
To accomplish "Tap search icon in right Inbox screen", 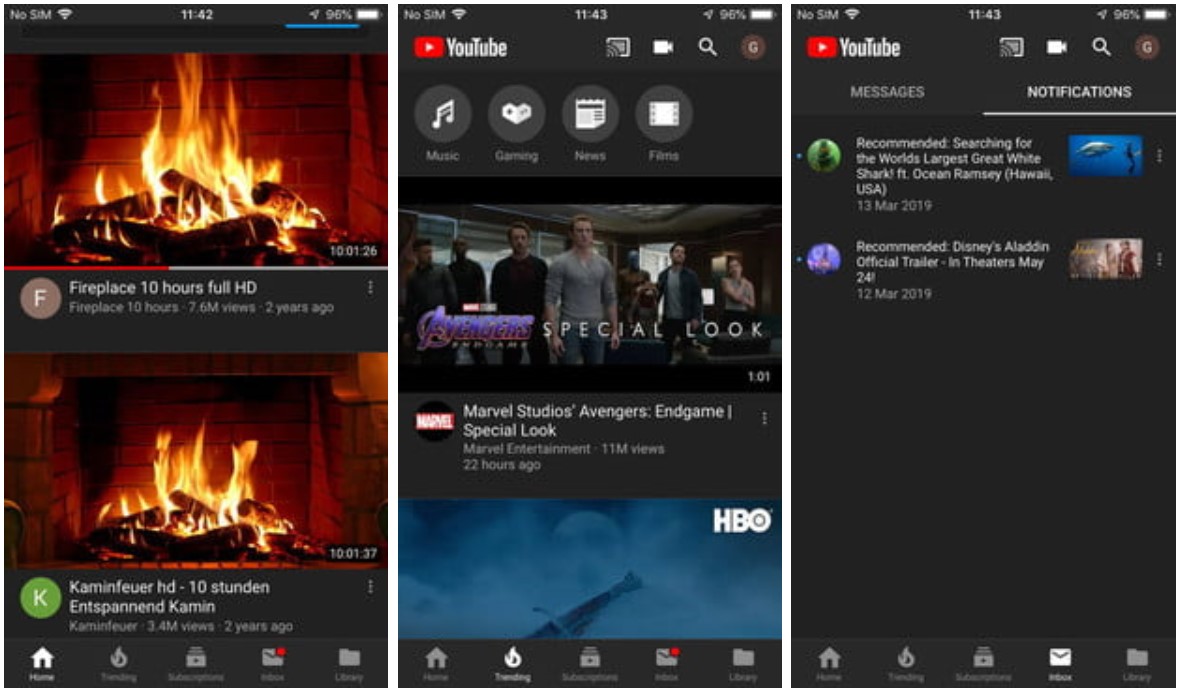I will [1101, 47].
